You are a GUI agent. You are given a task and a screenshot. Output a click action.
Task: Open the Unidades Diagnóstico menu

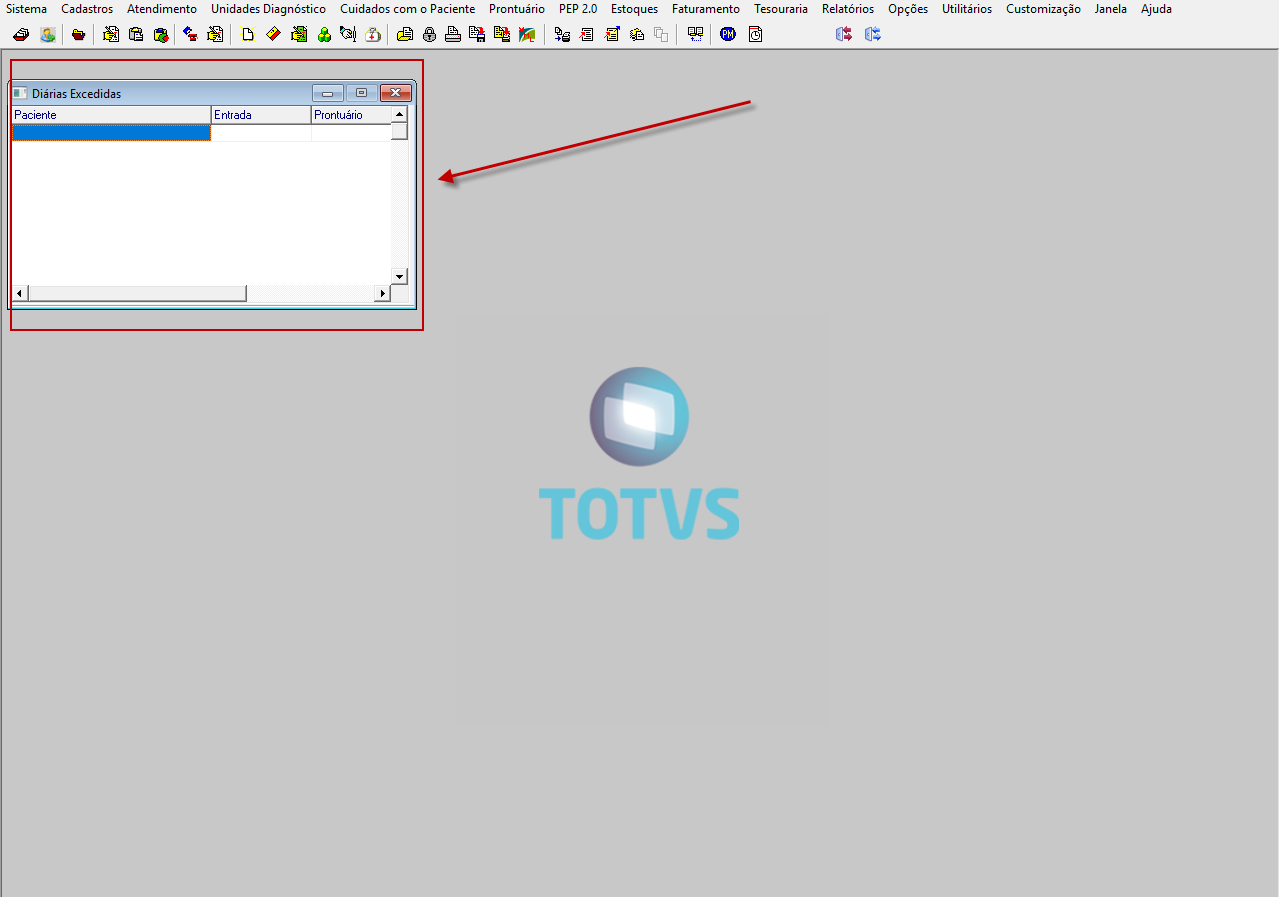[268, 9]
